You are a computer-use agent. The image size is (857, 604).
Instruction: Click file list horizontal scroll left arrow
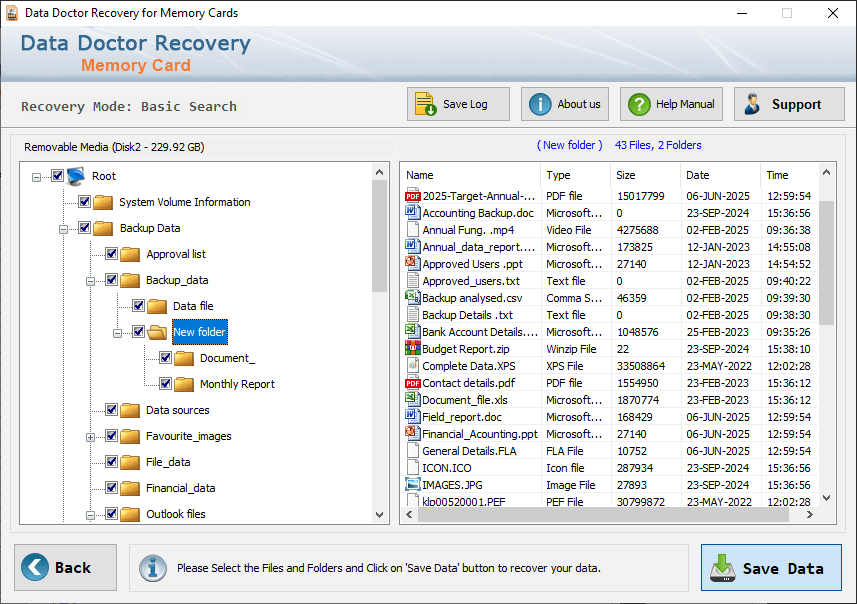point(409,514)
